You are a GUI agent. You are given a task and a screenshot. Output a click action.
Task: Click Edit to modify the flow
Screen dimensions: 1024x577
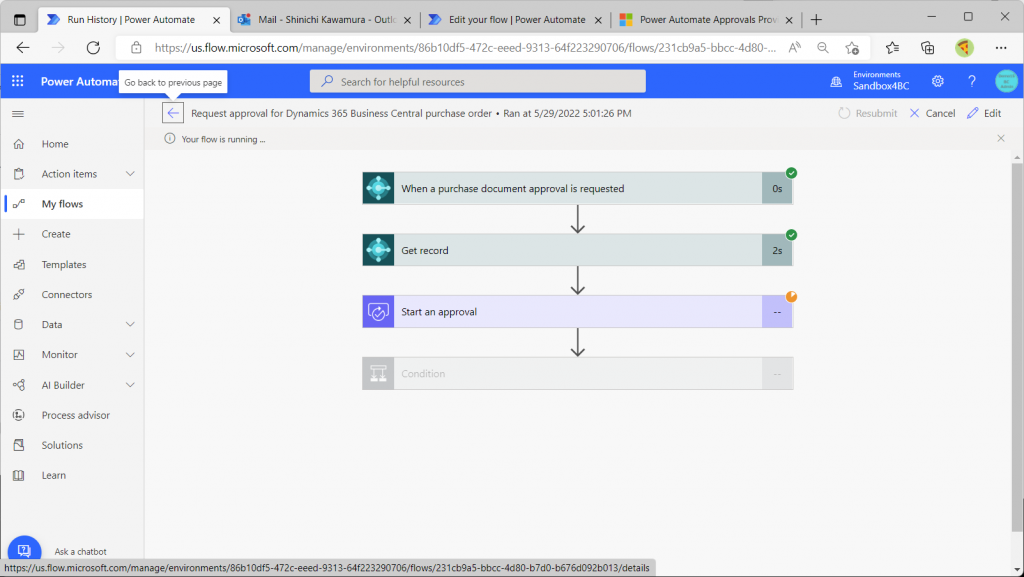tap(984, 113)
